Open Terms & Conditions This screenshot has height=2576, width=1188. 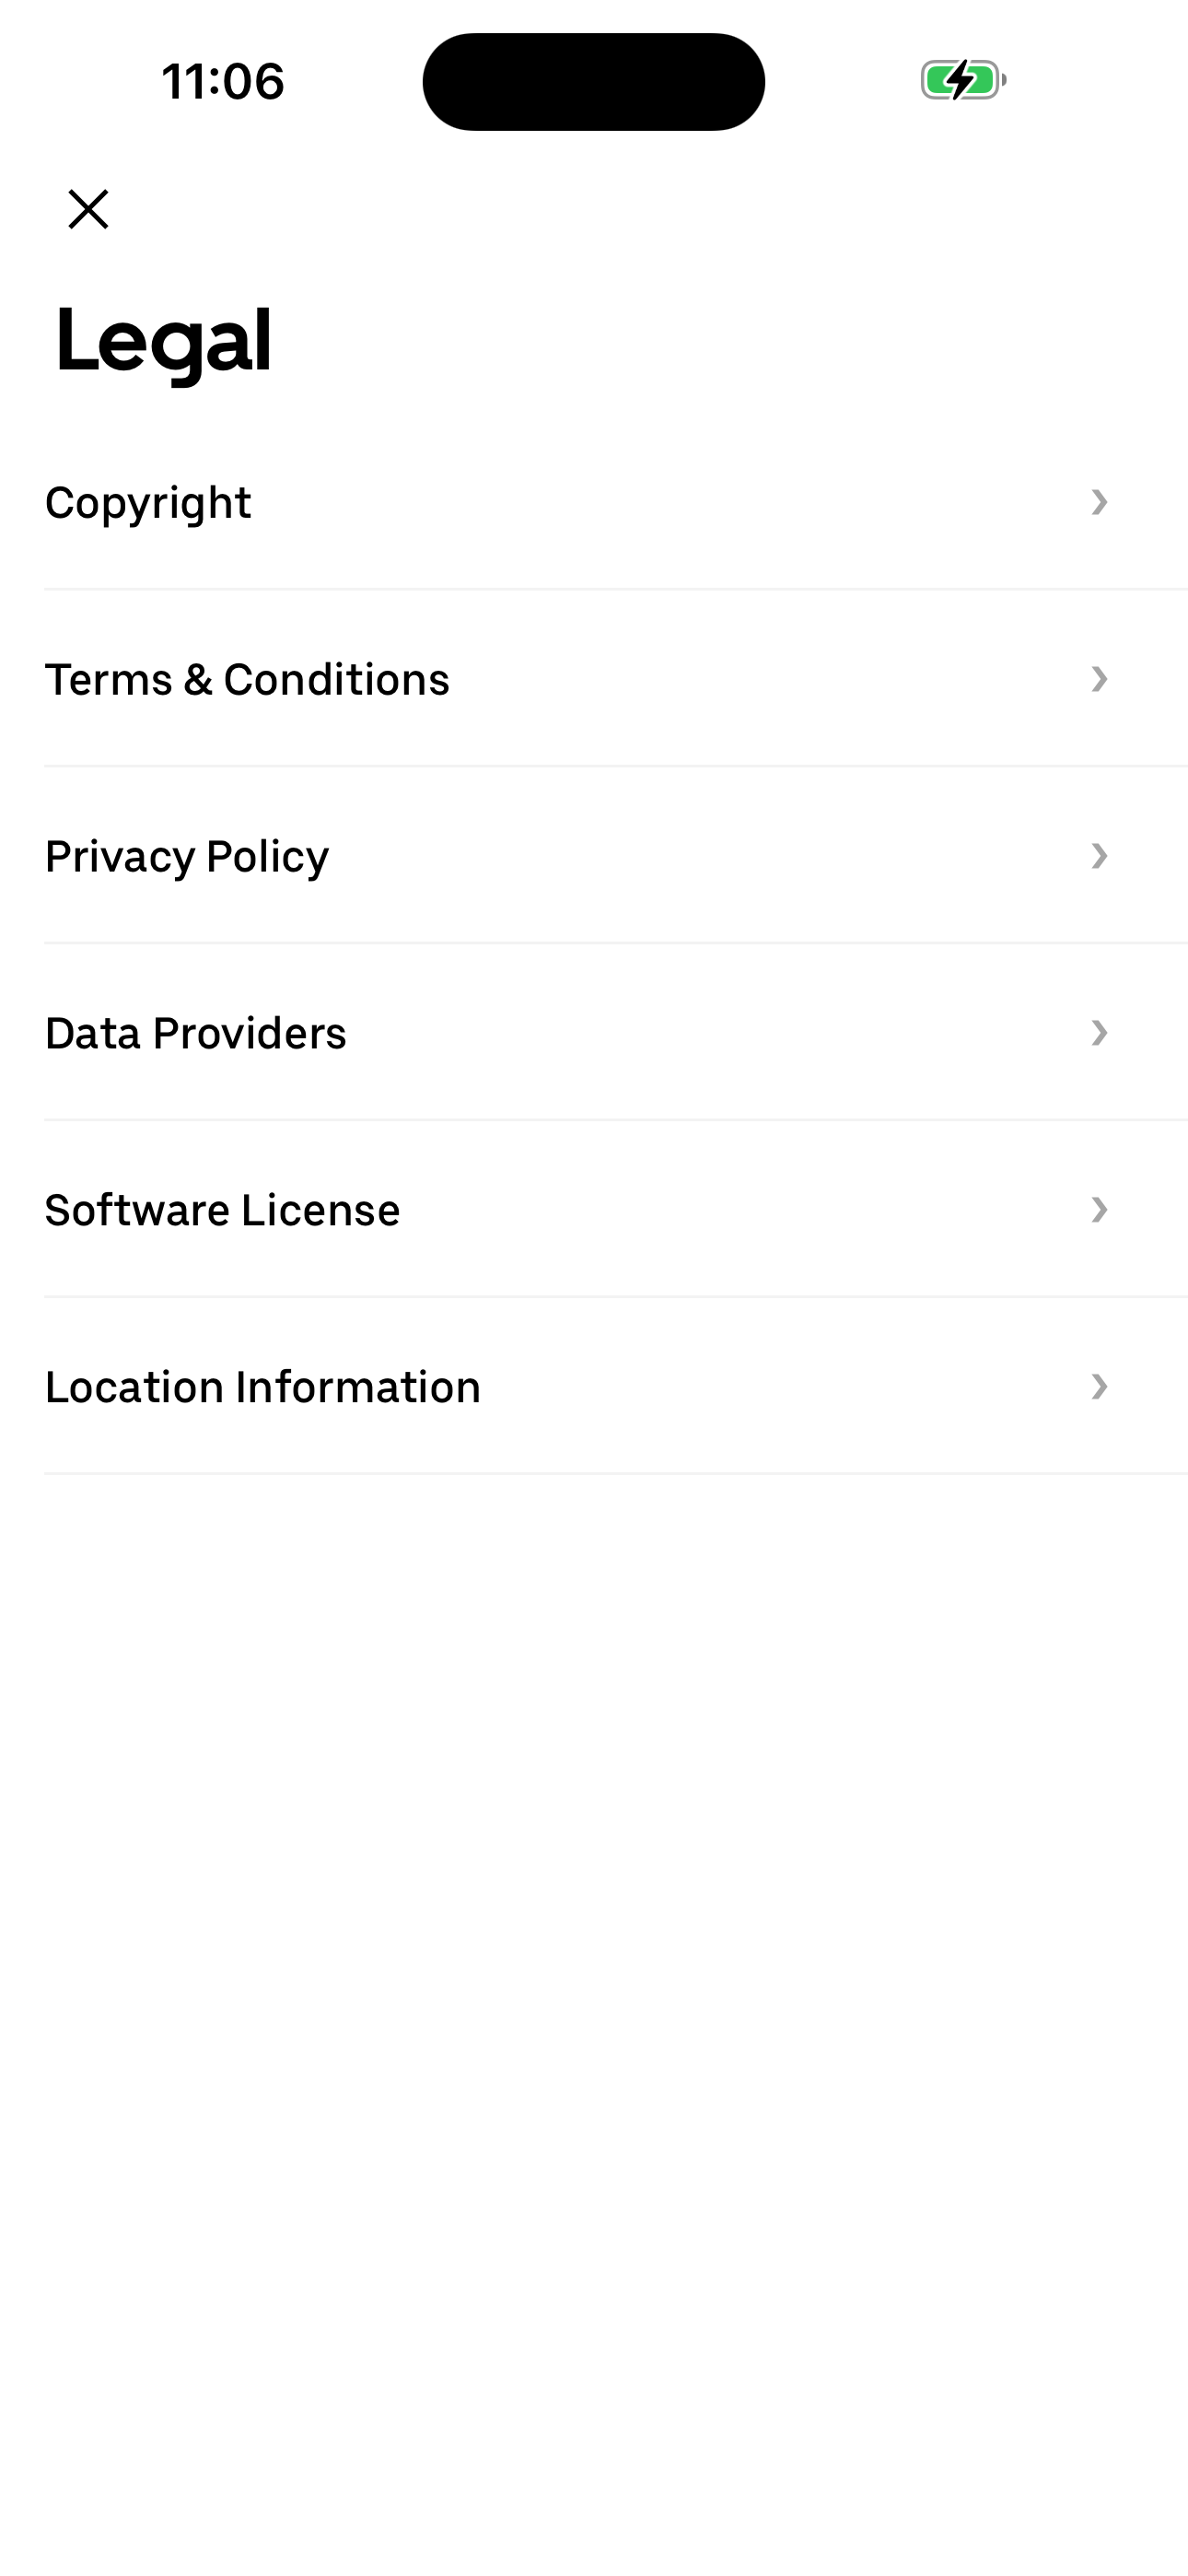pos(247,680)
